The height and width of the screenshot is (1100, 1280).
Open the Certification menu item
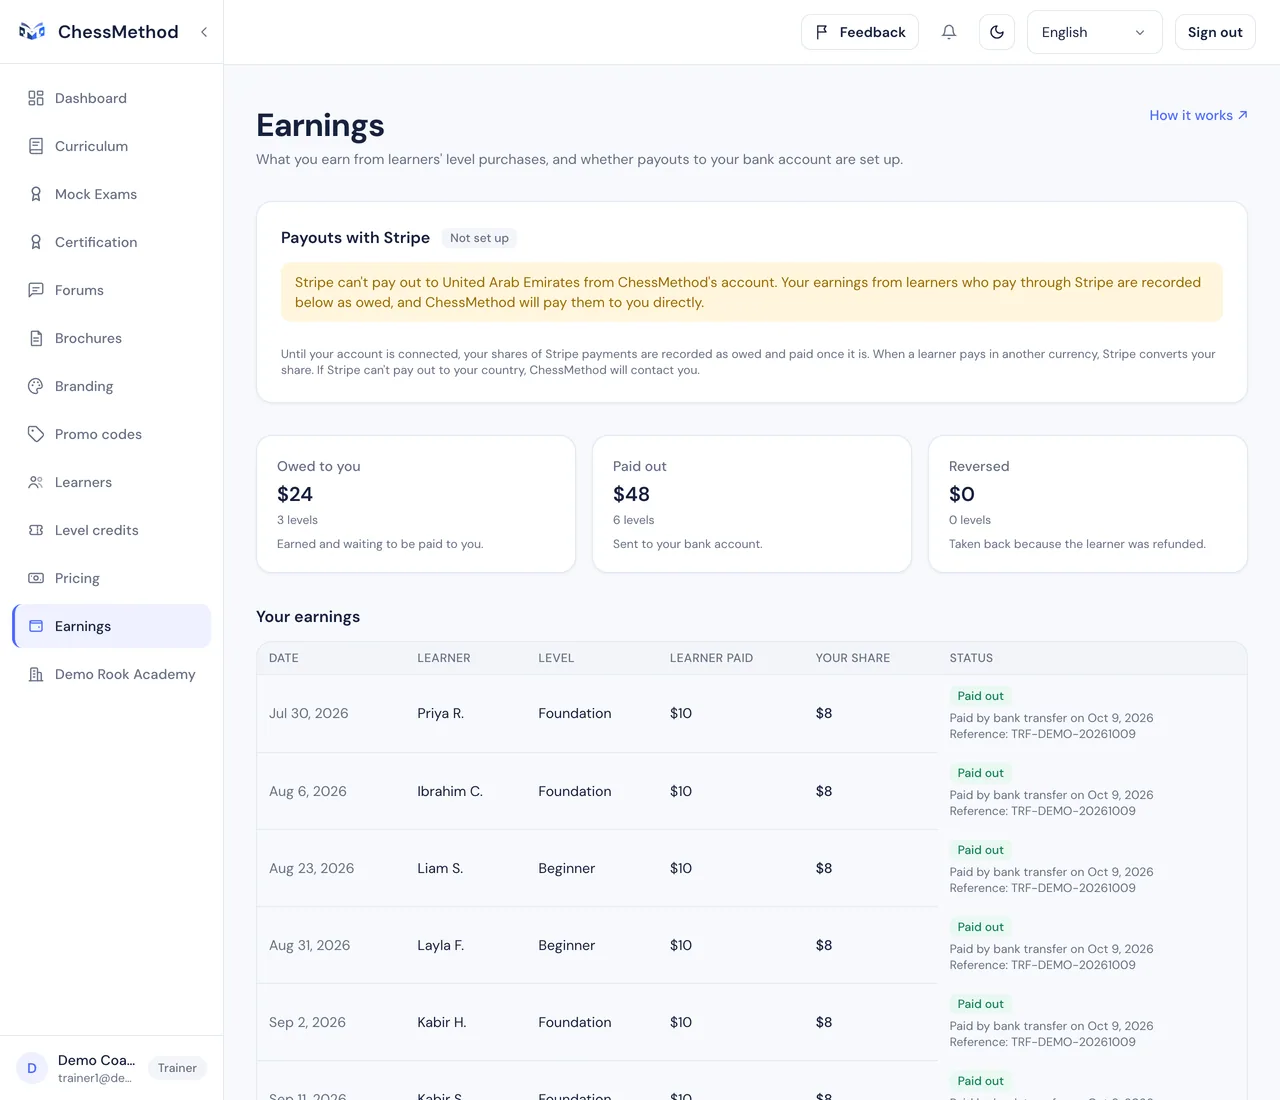point(112,242)
